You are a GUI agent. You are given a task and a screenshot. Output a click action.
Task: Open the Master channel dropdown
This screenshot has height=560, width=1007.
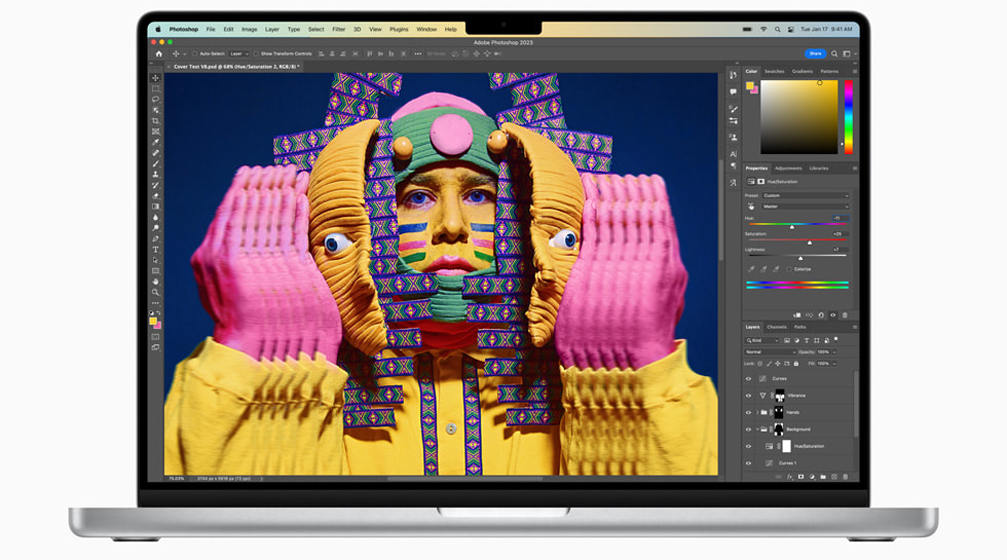806,206
